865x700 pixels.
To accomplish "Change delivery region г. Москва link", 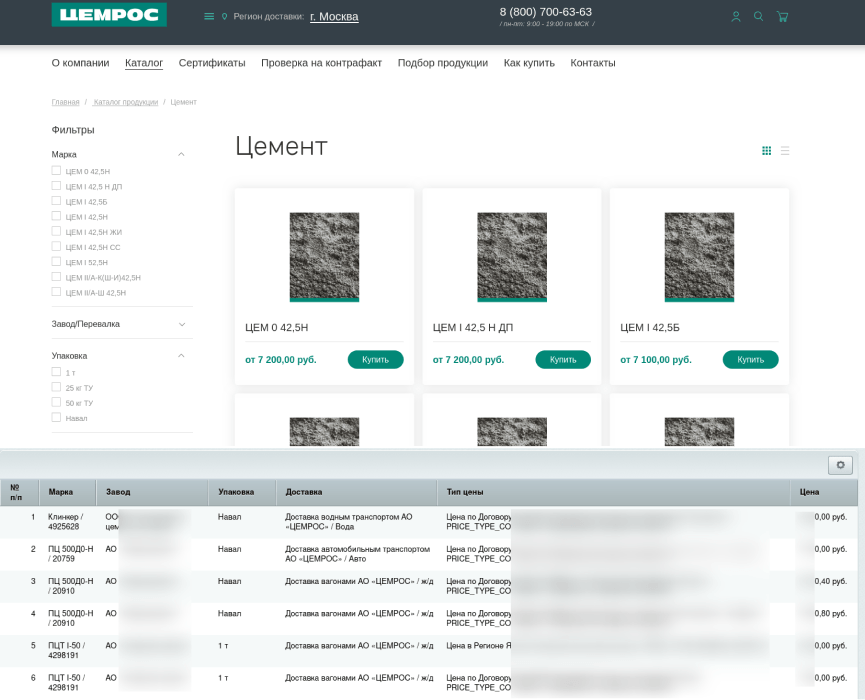I will (x=334, y=16).
